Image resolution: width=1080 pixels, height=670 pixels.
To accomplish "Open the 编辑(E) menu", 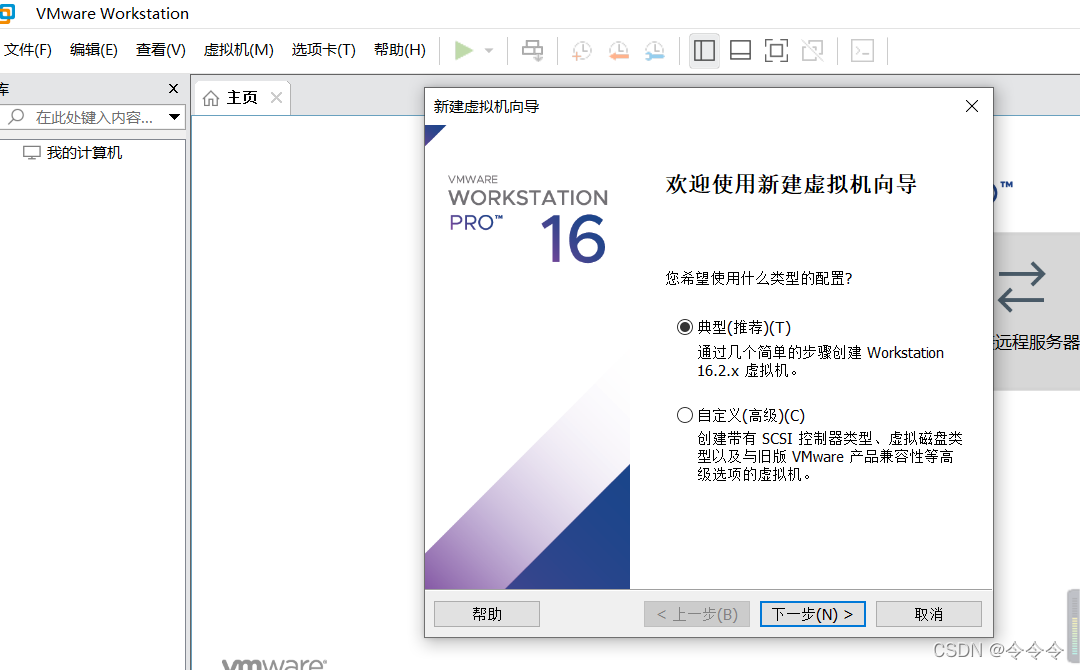I will click(x=94, y=50).
